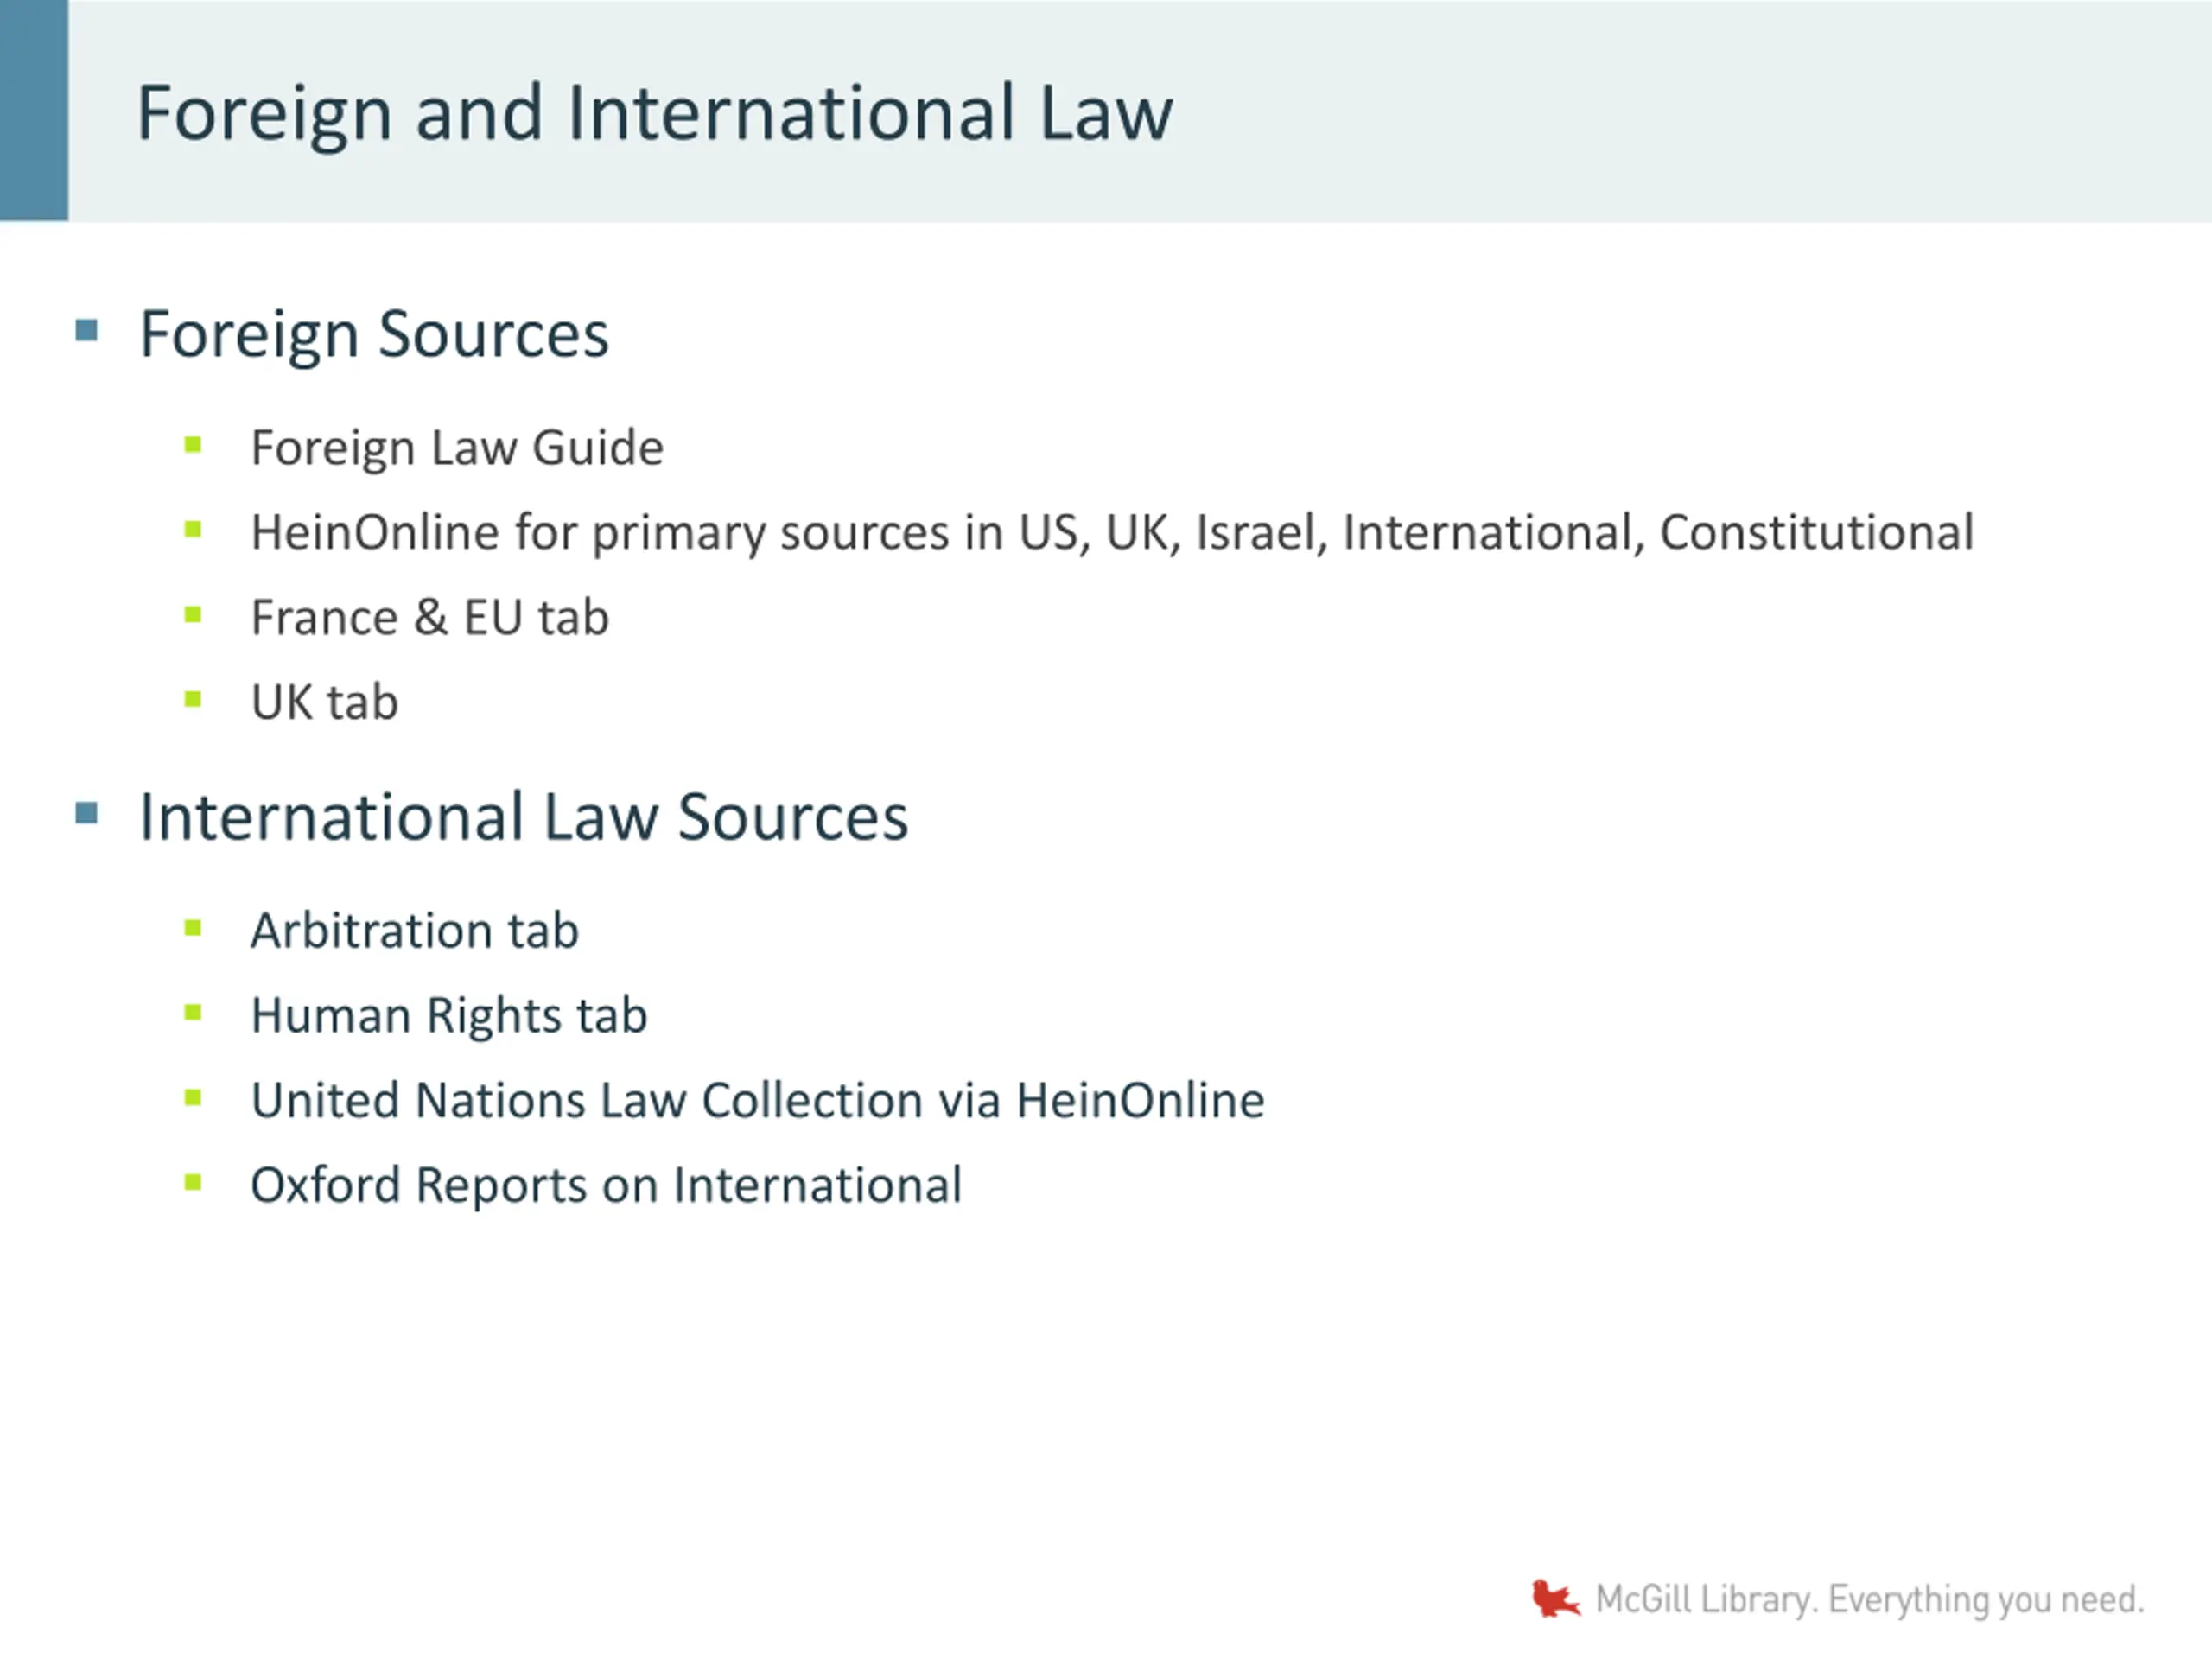Click the McGill red bird logo
The height and width of the screenshot is (1659, 2212).
click(x=1554, y=1598)
